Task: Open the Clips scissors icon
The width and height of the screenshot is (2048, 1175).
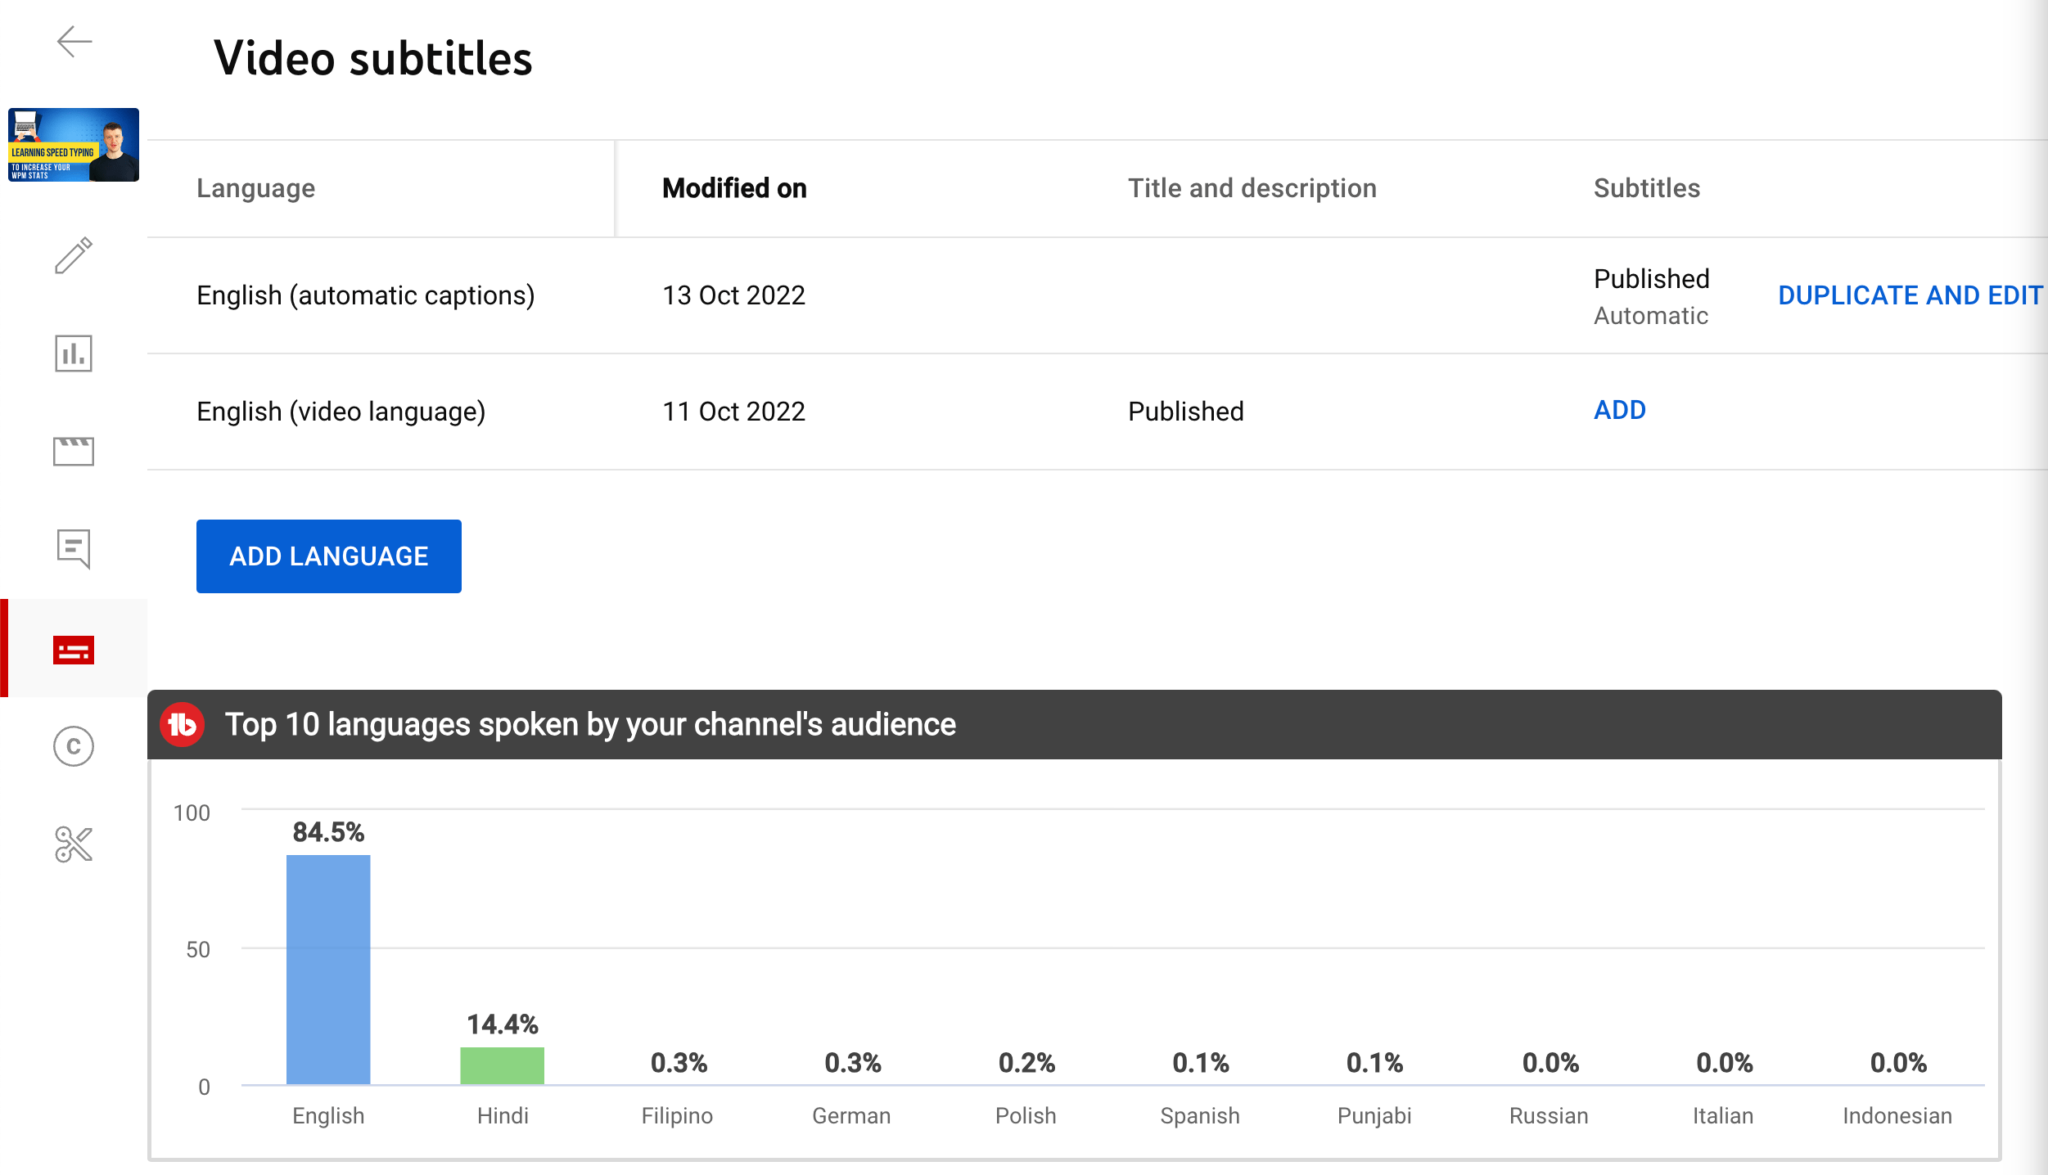Action: pos(74,844)
